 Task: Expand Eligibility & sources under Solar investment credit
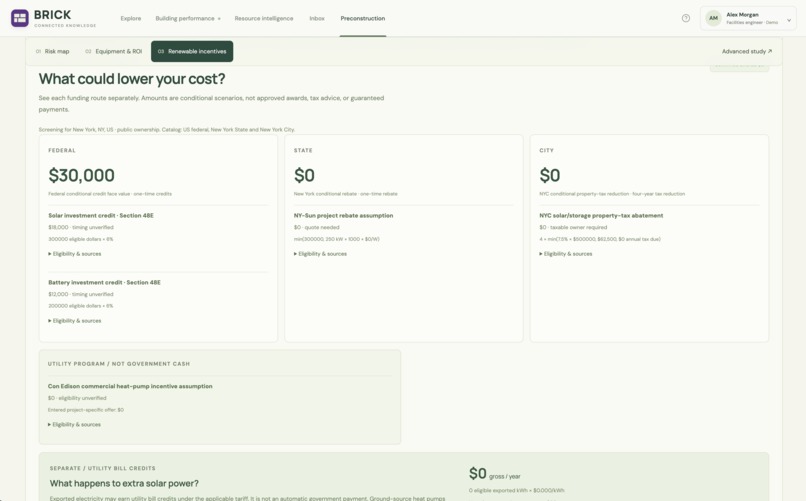(x=75, y=254)
